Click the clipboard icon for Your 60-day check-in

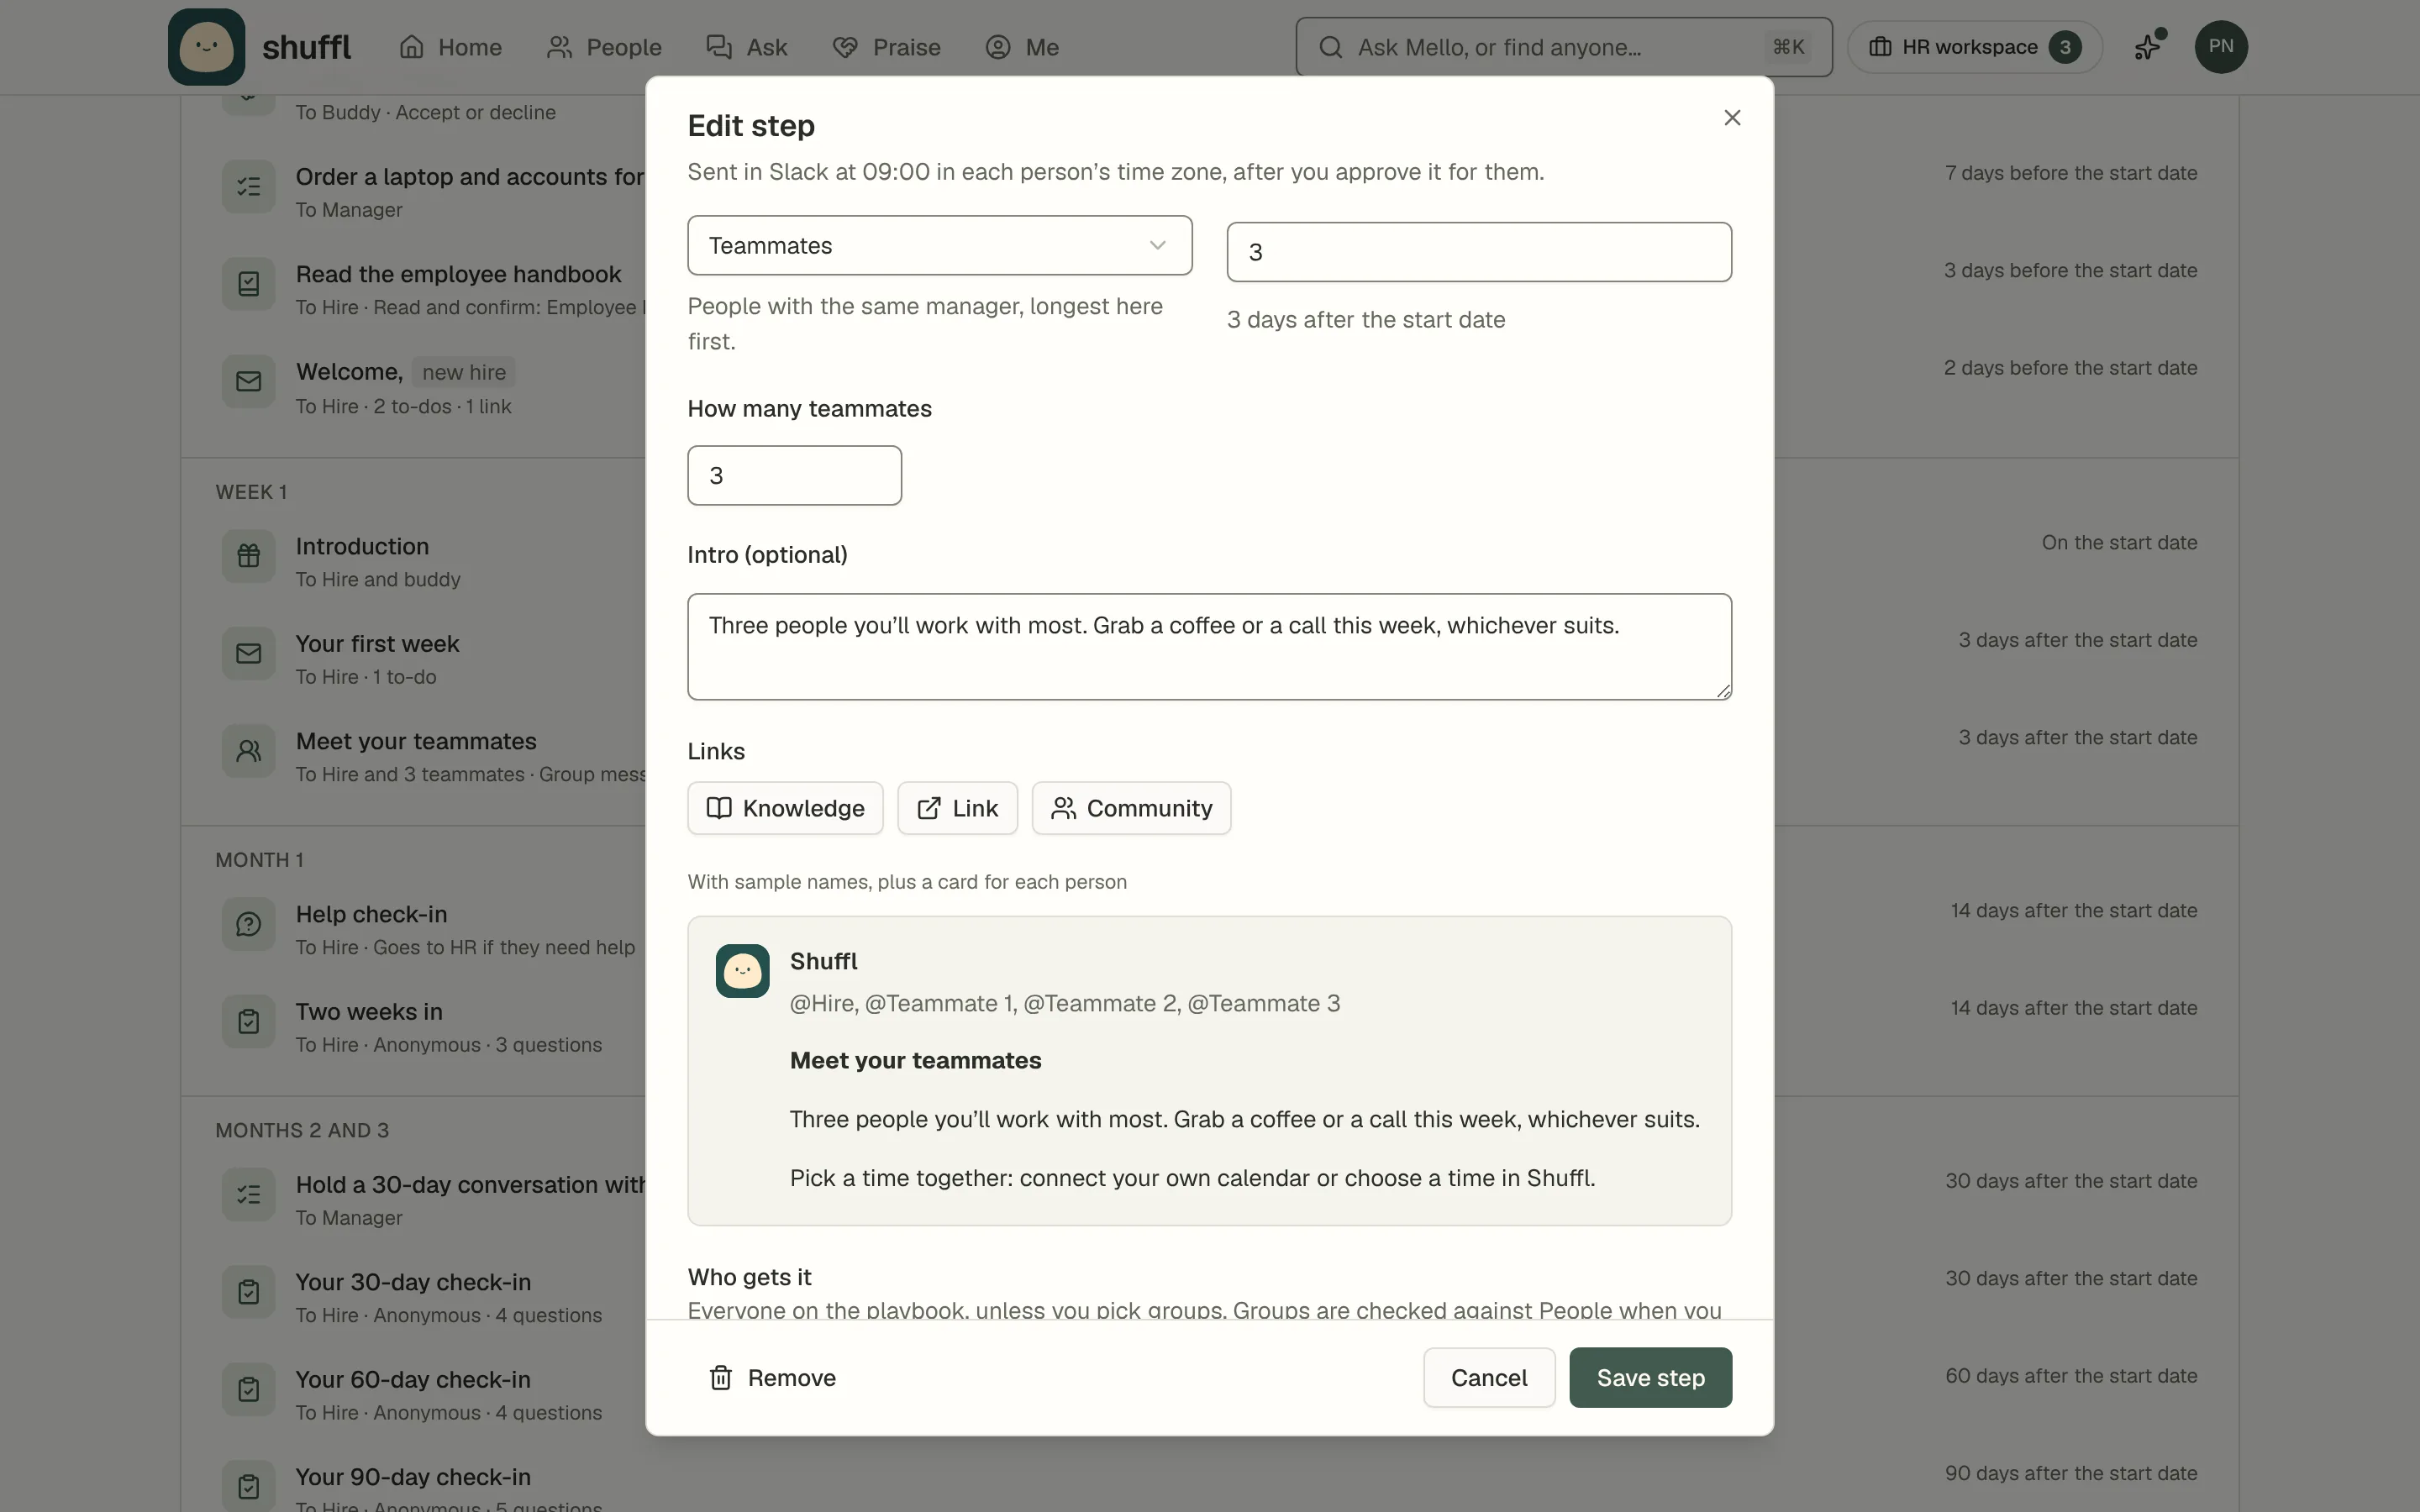(248, 1390)
